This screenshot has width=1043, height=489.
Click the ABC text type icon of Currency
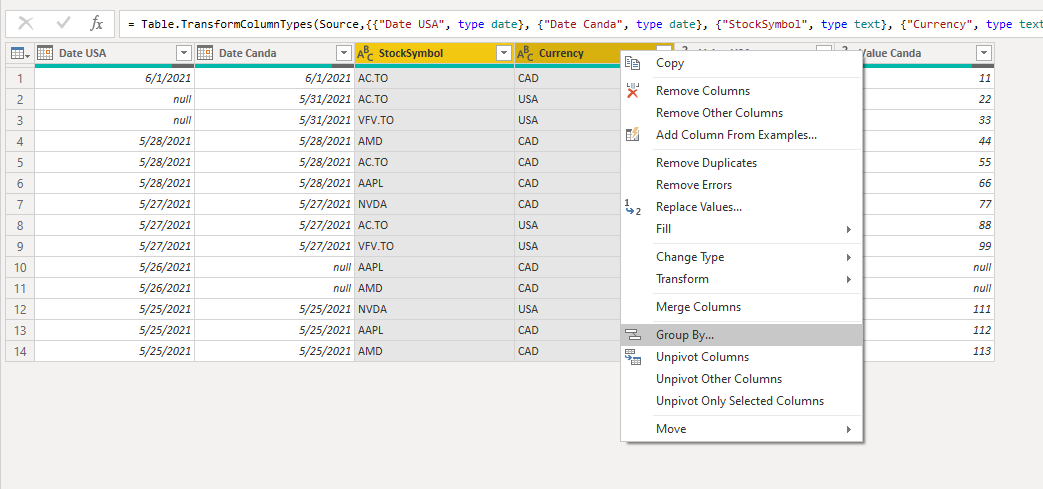coord(525,53)
